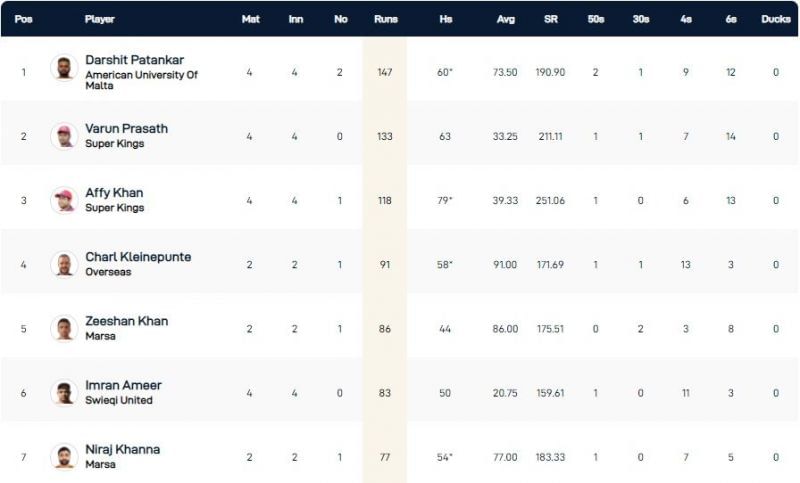Viewport: 800px width, 483px height.
Task: Click Affy Khan's avatar icon
Action: (x=64, y=200)
